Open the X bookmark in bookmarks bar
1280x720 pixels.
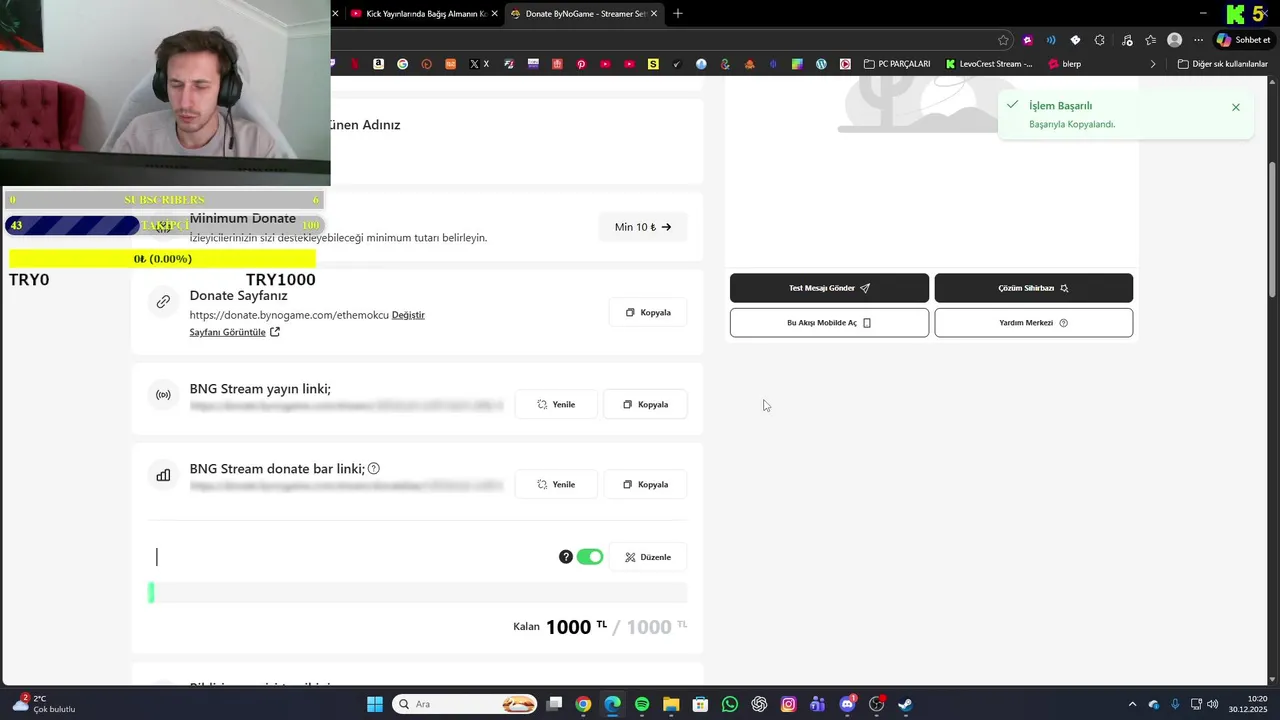pyautogui.click(x=480, y=64)
